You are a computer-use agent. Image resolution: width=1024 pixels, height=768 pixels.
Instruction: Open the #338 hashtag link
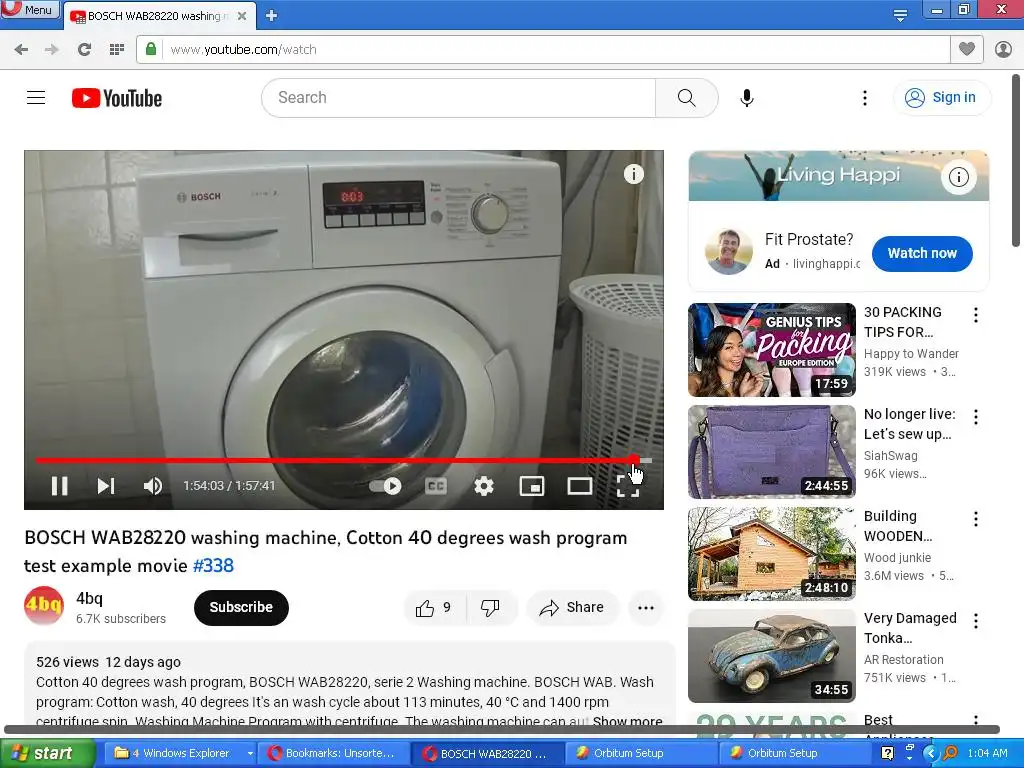click(x=213, y=566)
